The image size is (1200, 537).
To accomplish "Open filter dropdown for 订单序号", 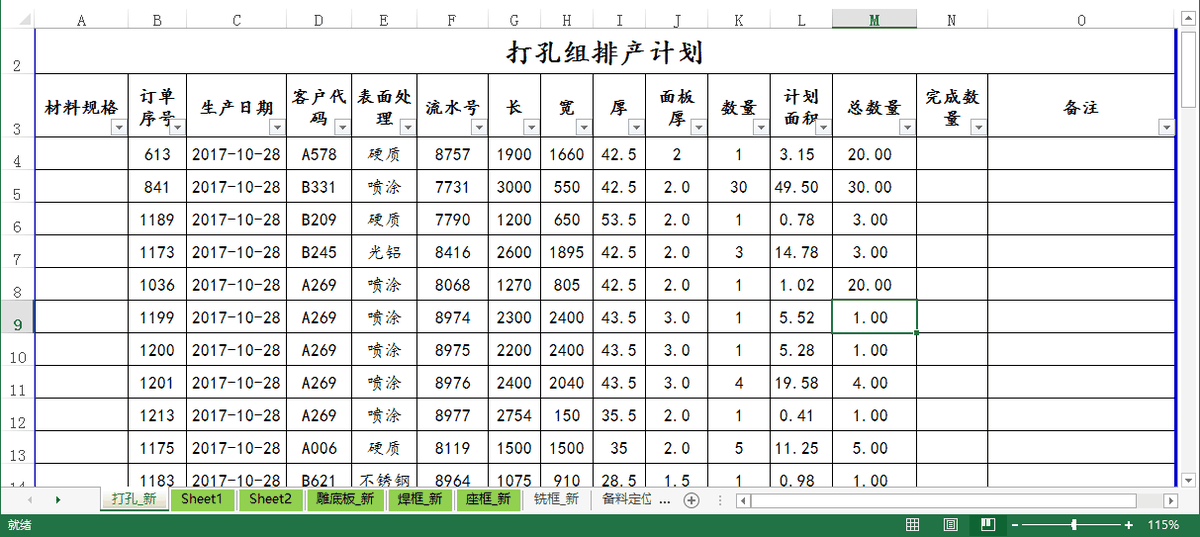I will point(177,127).
